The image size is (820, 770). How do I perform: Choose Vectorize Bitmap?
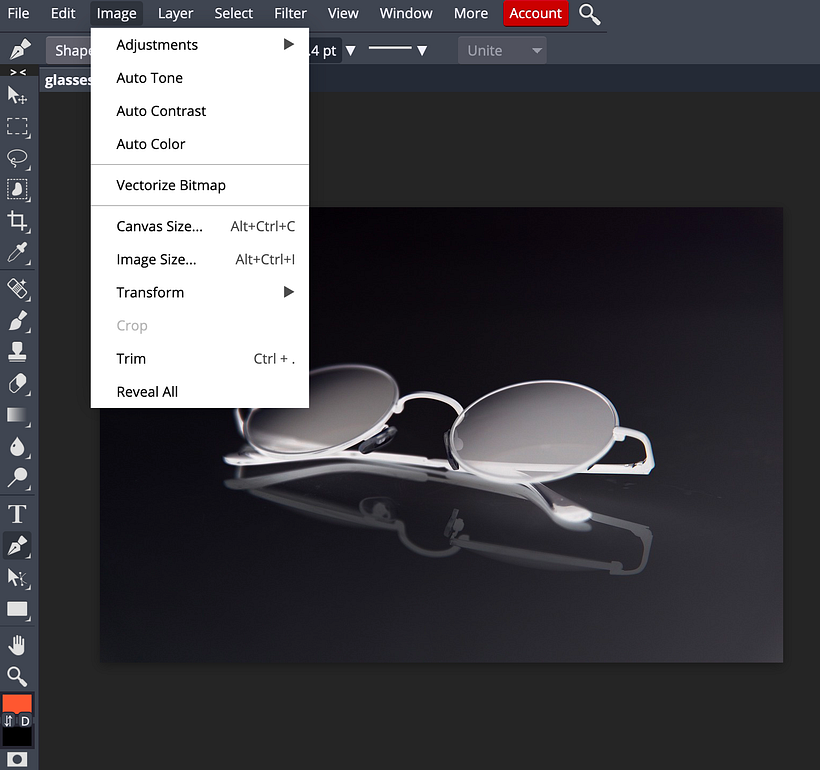point(200,185)
